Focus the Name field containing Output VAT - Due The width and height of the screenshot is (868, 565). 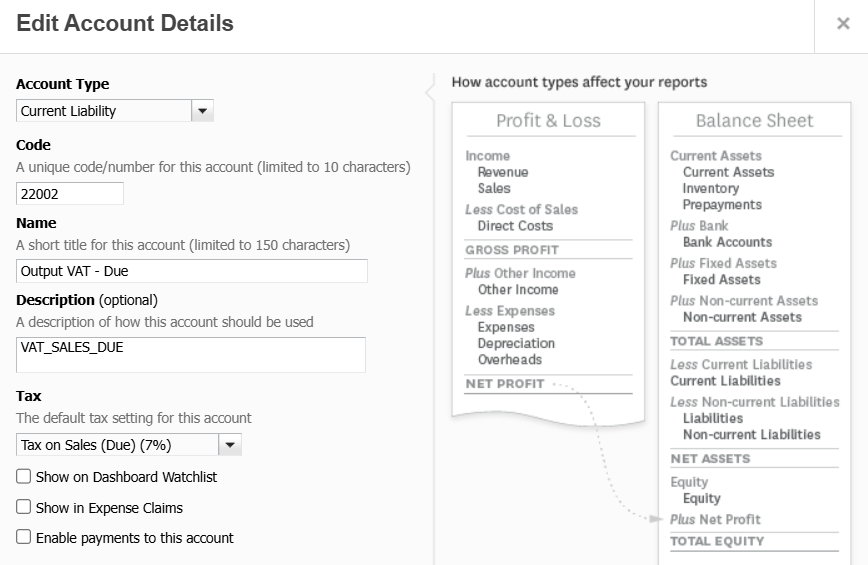coord(192,271)
